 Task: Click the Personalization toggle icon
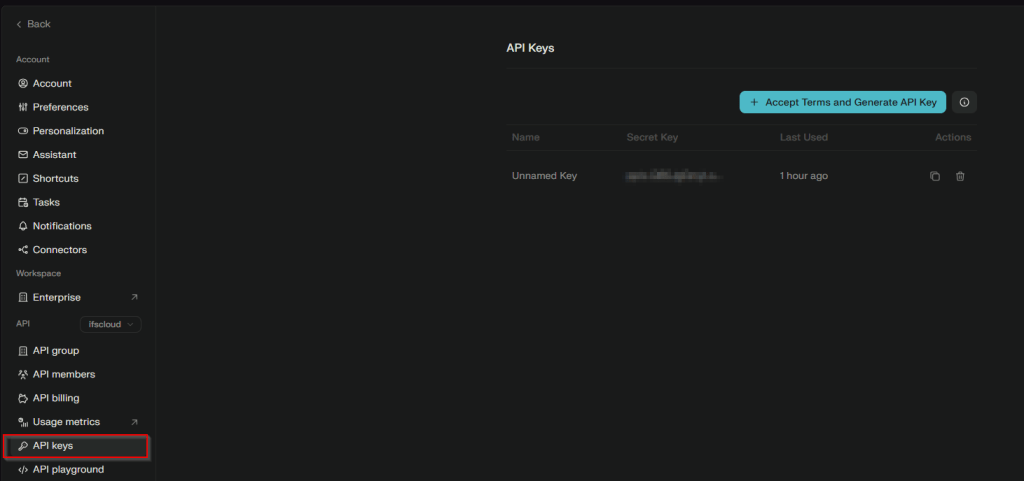tap(23, 131)
